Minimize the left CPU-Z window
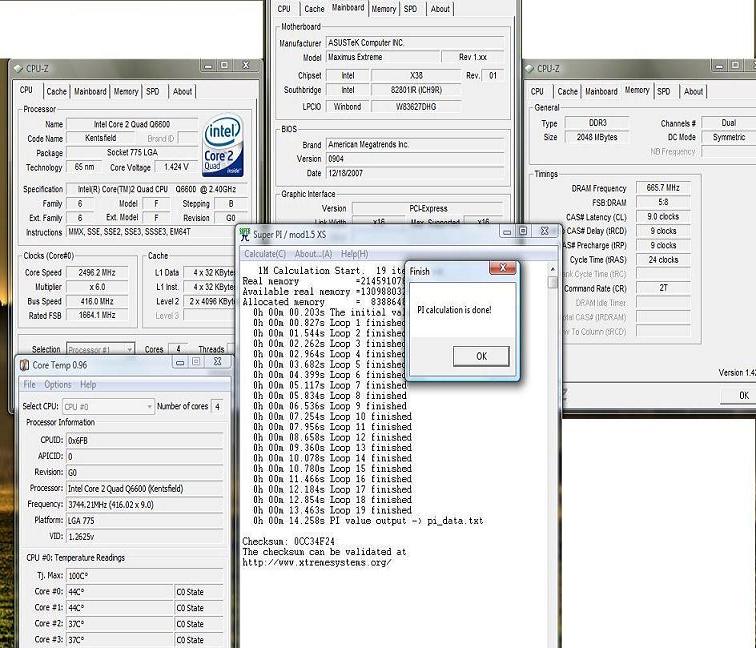 tap(208, 66)
